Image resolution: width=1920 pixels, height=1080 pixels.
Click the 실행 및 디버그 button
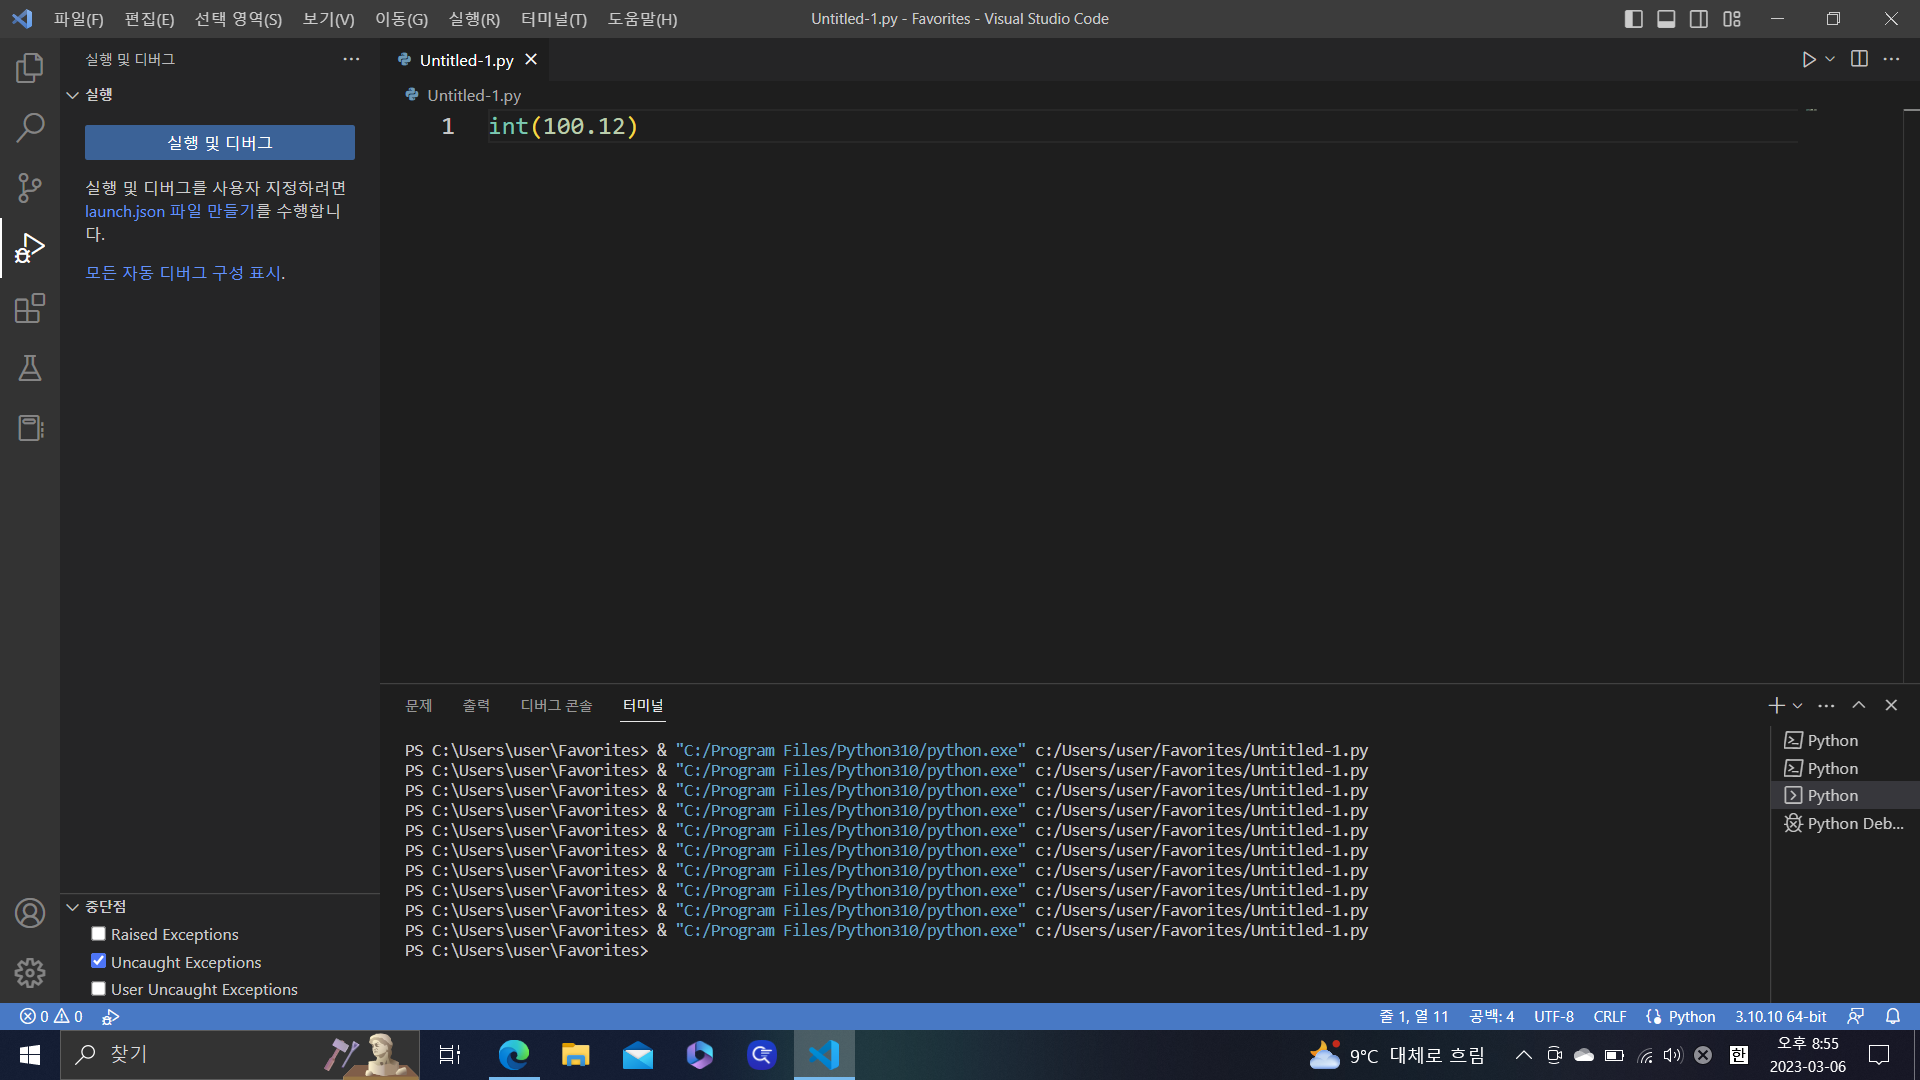[x=219, y=143]
